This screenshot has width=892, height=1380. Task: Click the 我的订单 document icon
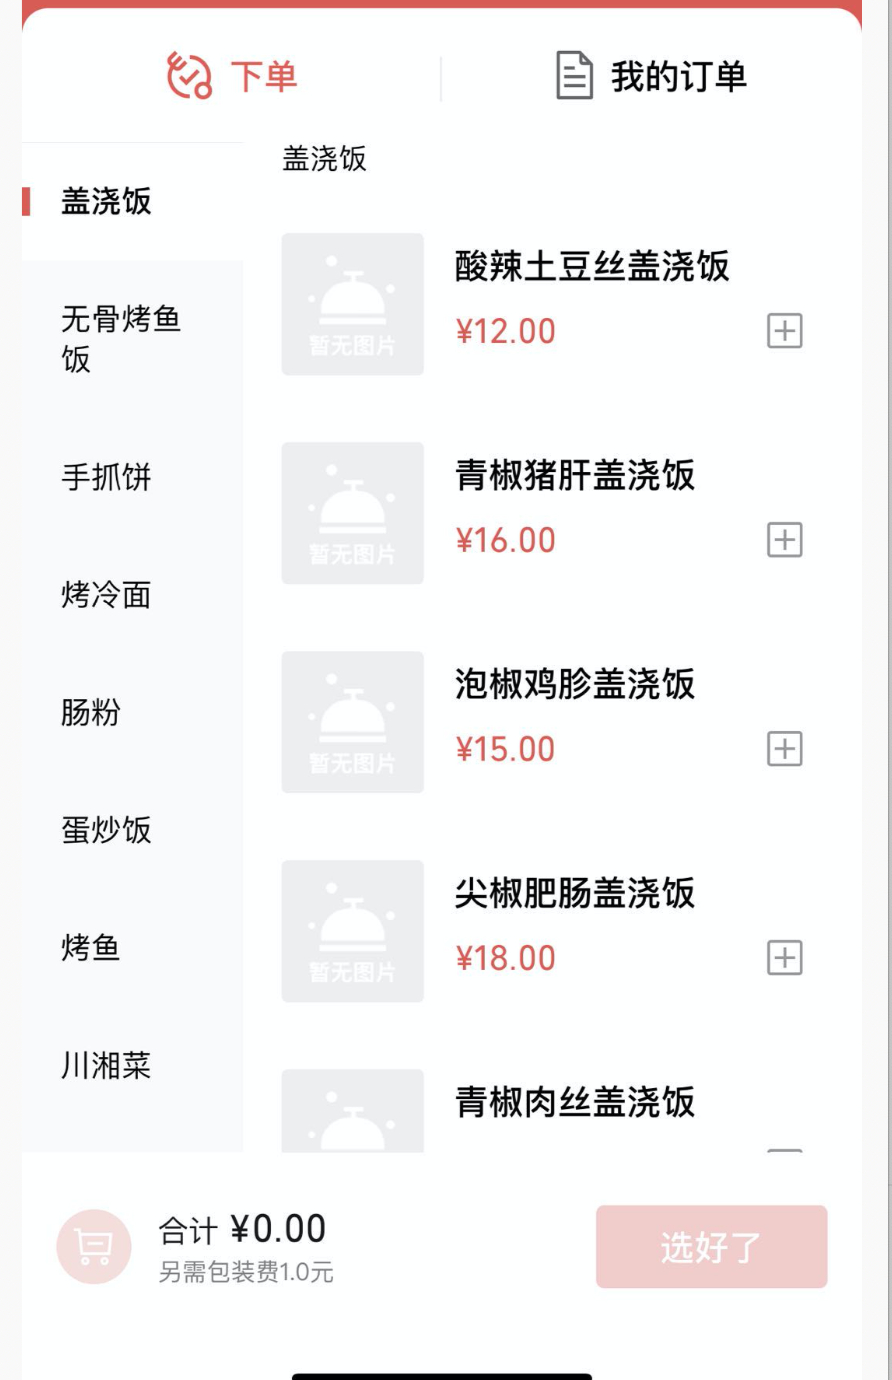pyautogui.click(x=574, y=76)
